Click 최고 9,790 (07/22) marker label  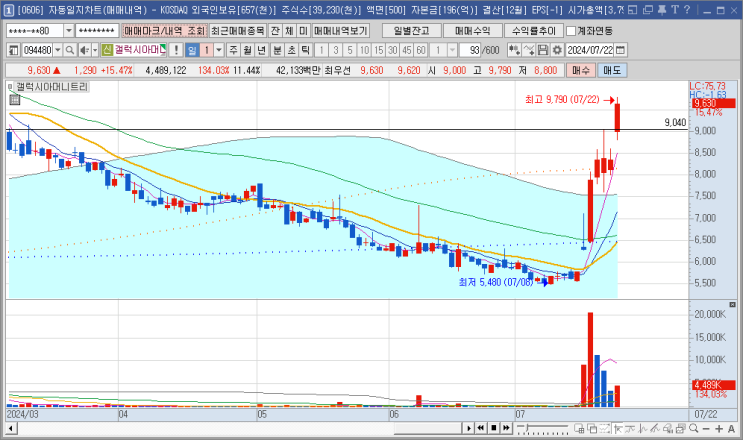click(x=562, y=99)
